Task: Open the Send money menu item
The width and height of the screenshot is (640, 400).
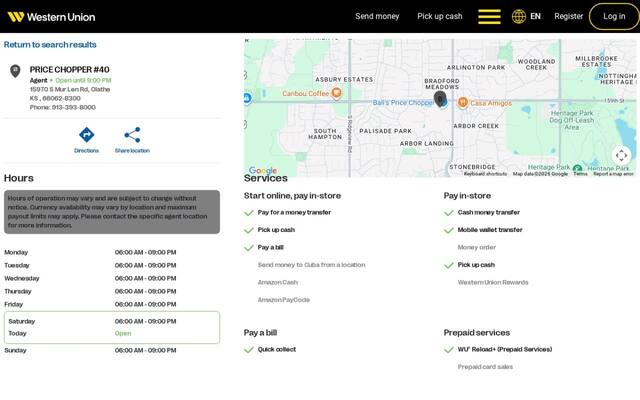Action: pos(377,16)
